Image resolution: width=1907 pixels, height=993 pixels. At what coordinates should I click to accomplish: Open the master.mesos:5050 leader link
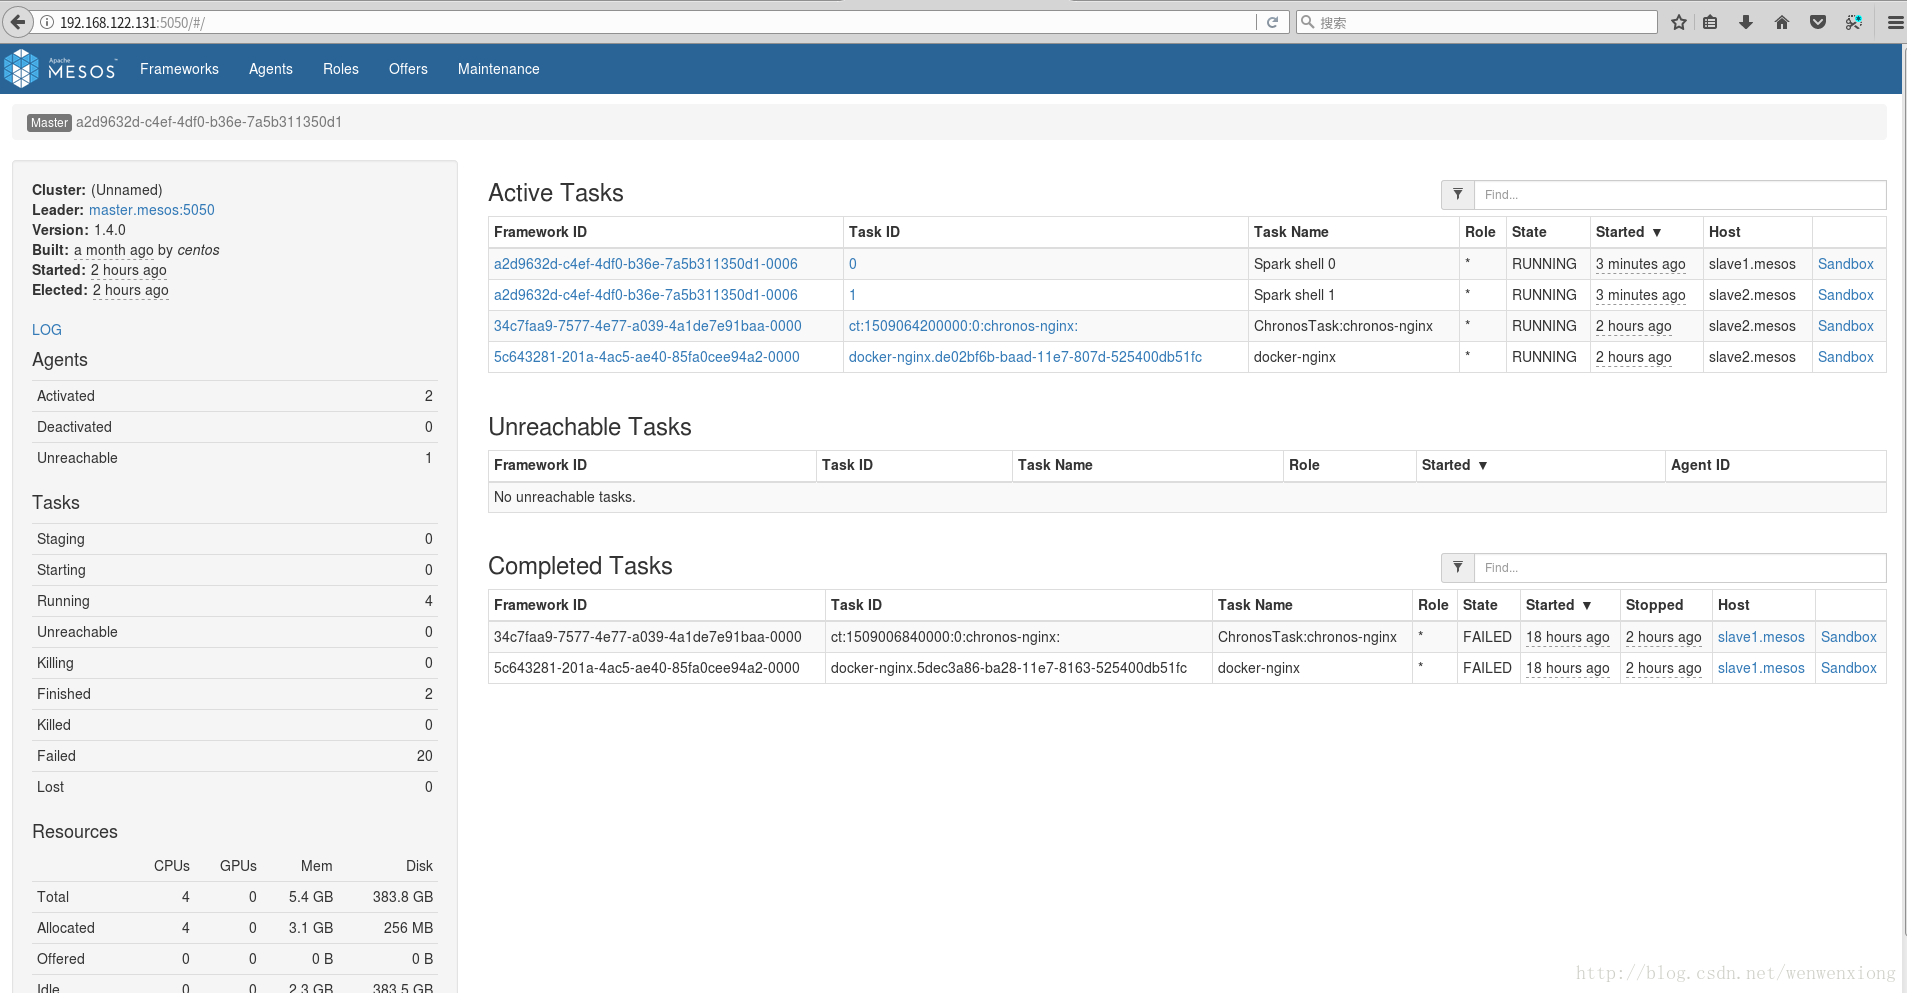point(152,210)
